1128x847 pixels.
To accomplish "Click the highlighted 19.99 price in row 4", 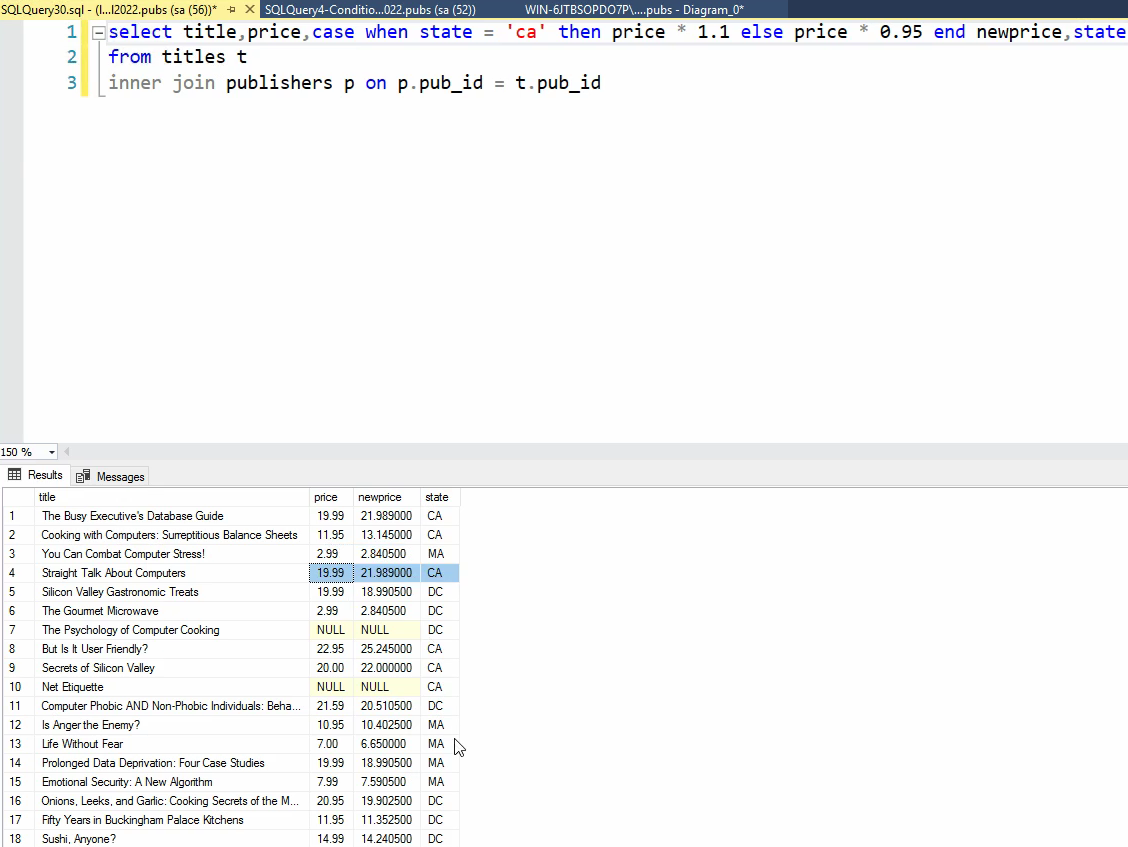I will click(x=331, y=573).
